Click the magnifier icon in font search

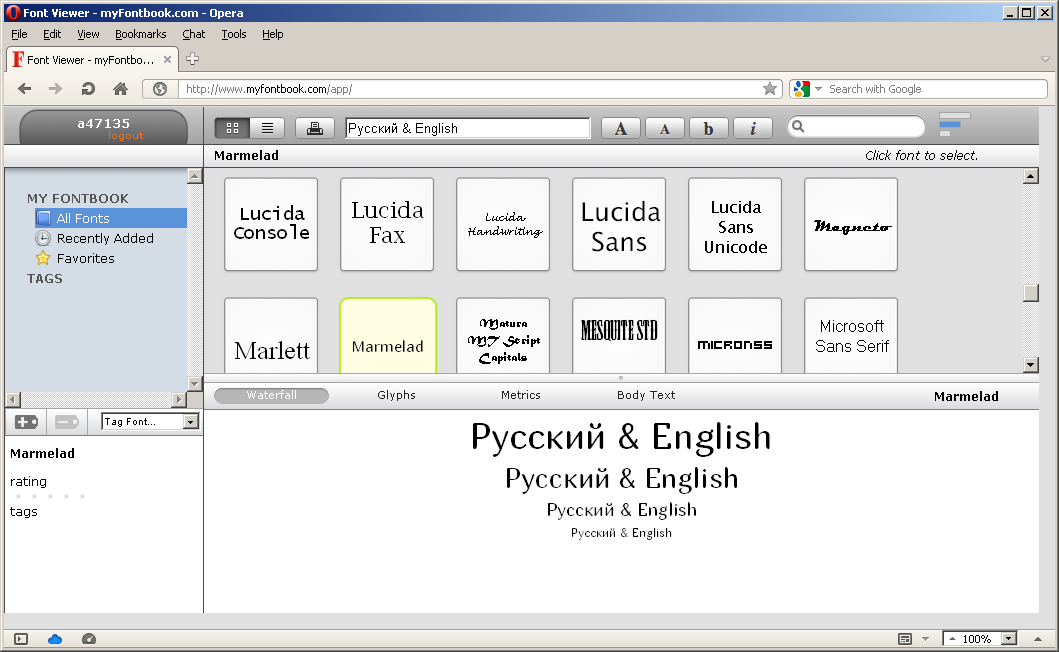[x=798, y=126]
